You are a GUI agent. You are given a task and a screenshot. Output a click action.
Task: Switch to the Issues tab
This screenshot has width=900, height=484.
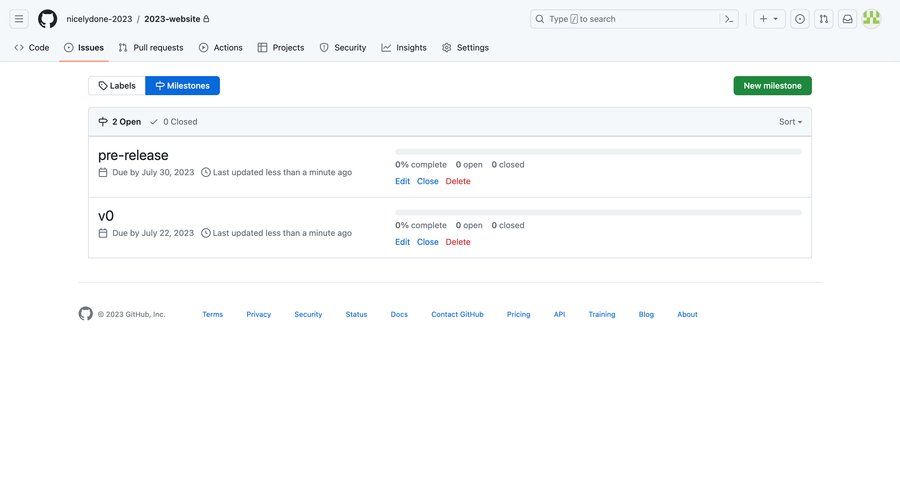(x=84, y=48)
